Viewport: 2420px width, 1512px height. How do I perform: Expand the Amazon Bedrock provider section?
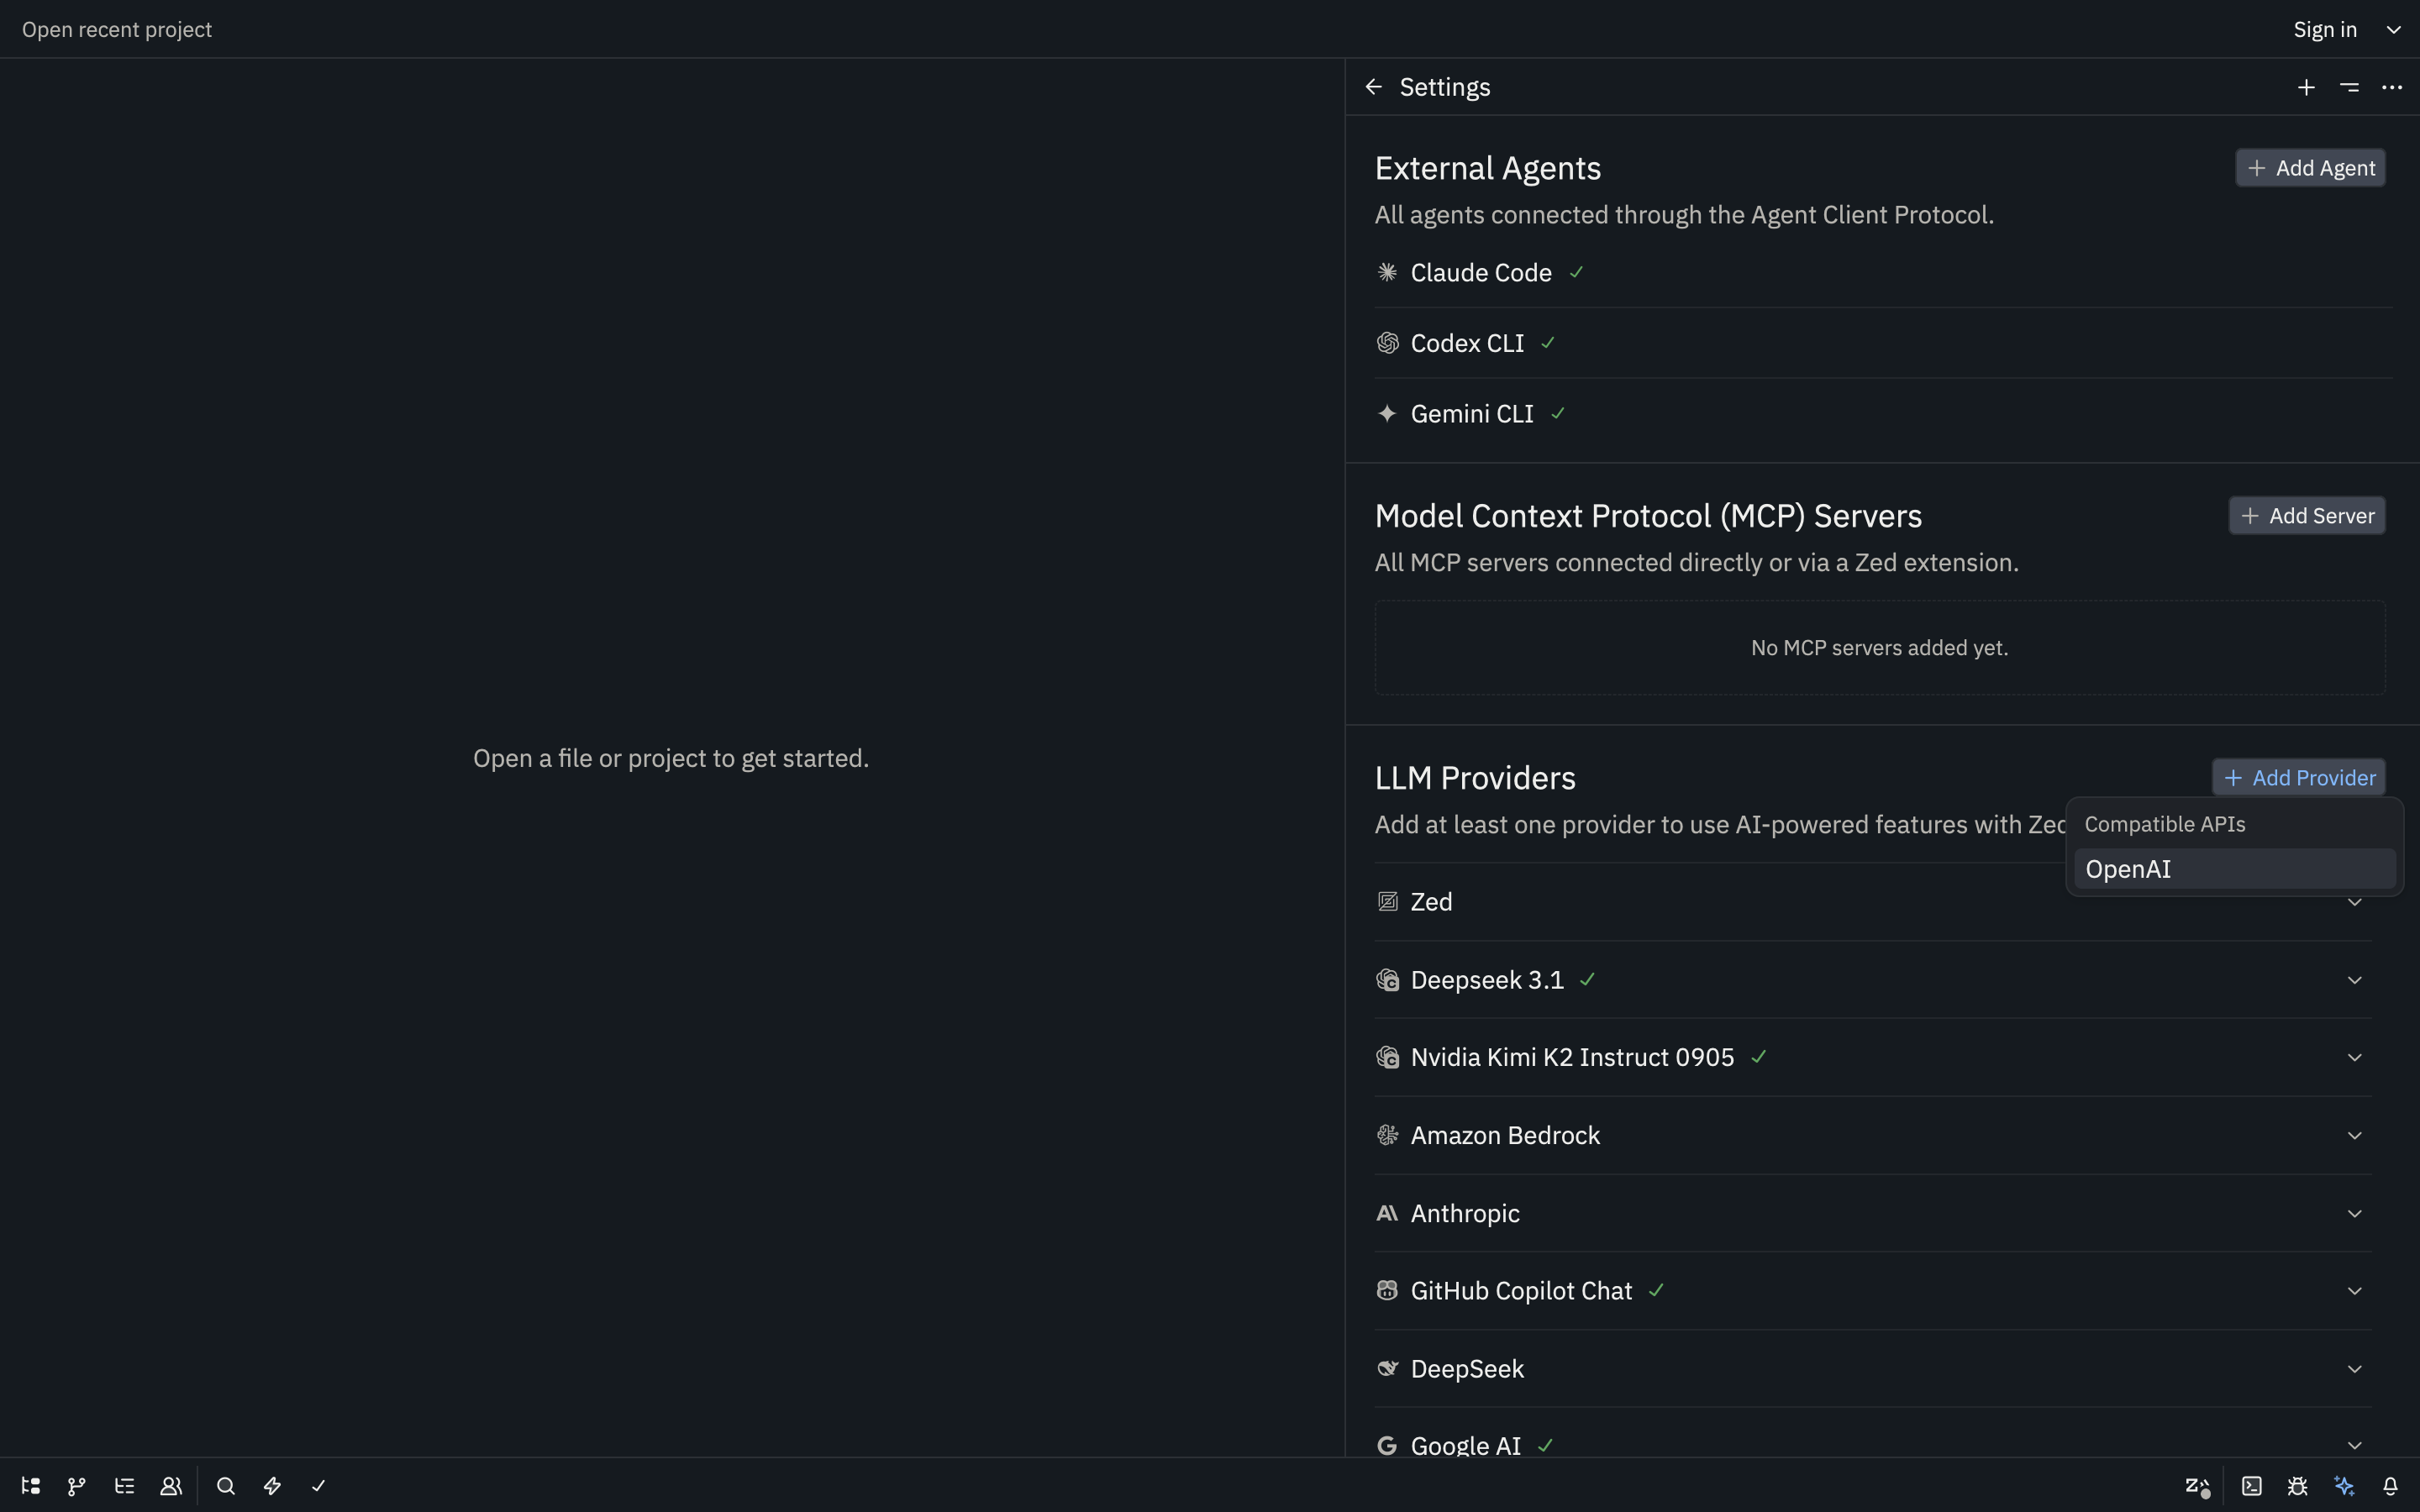tap(2355, 1135)
